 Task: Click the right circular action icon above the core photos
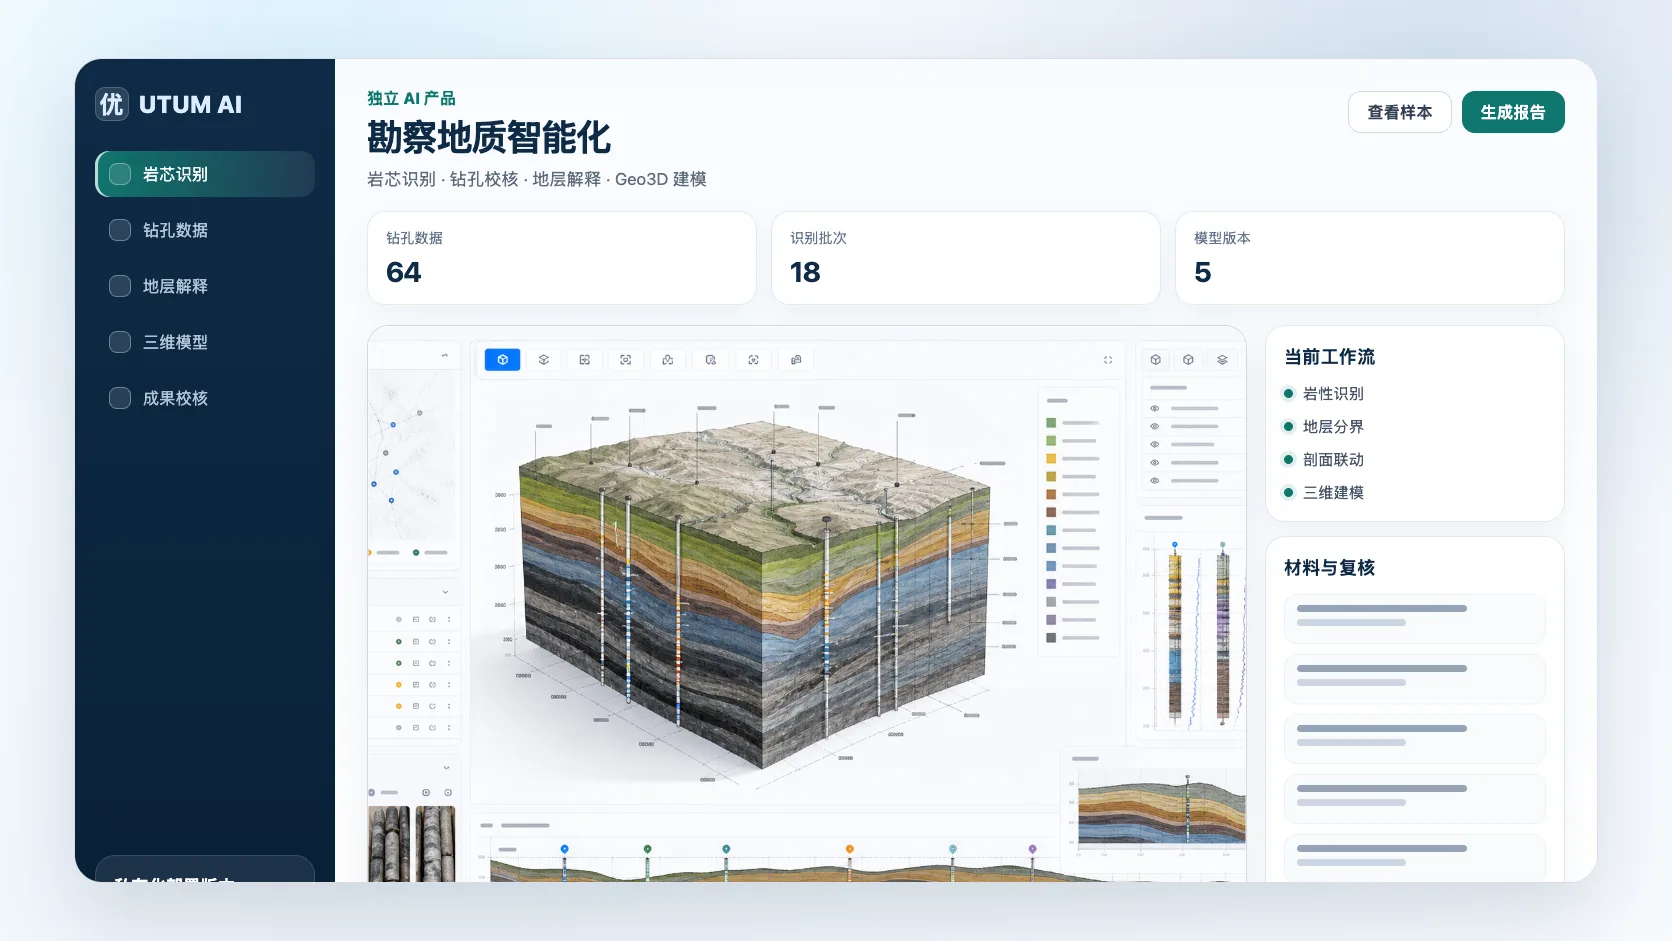pos(448,792)
